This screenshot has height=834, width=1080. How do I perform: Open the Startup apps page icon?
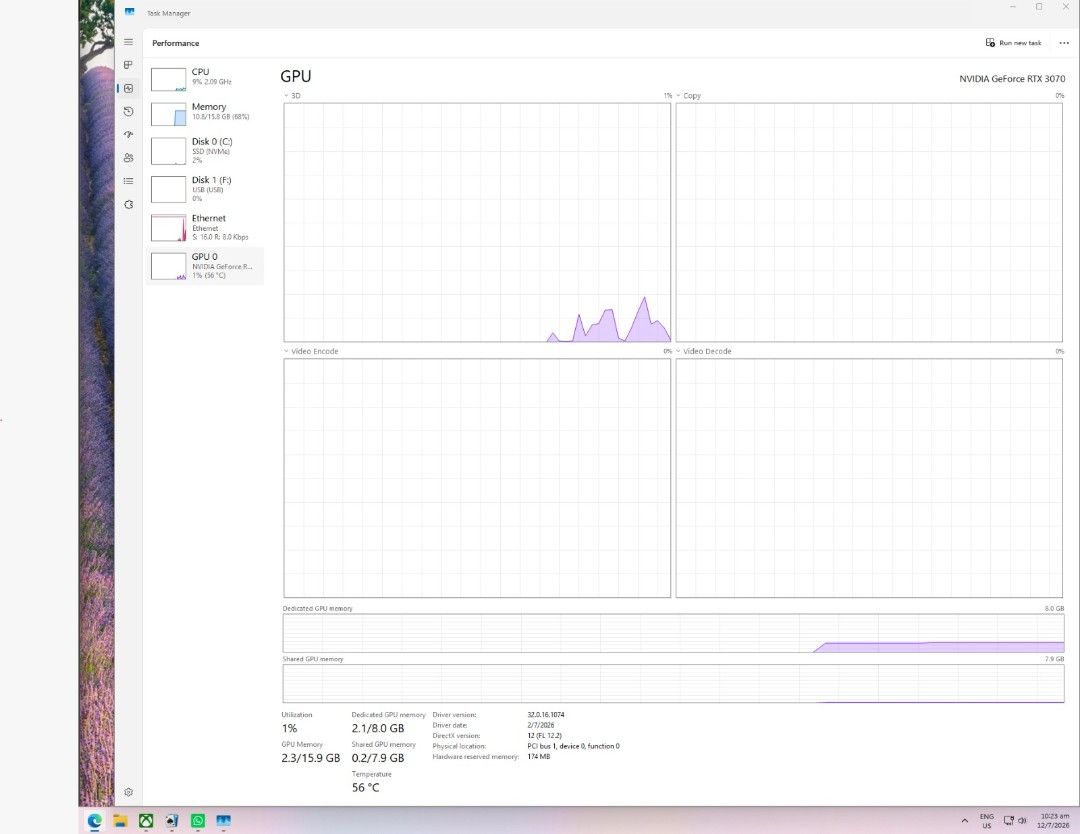pyautogui.click(x=128, y=135)
